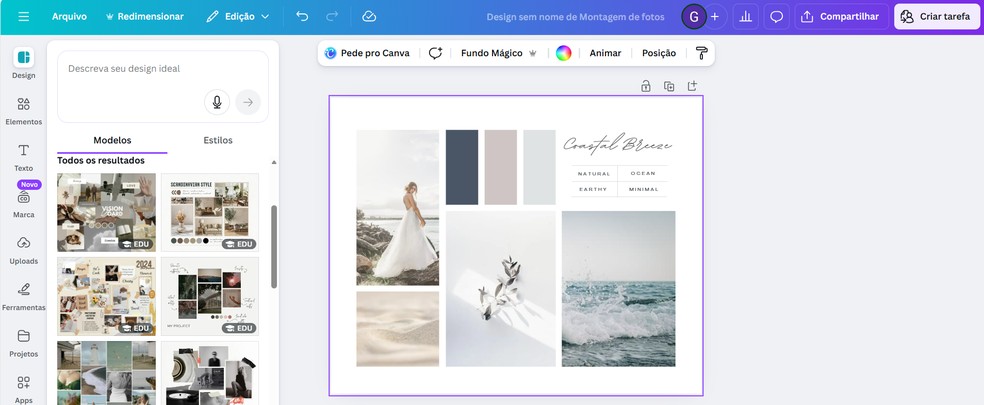Click Pede pro Canva button
The height and width of the screenshot is (405, 984).
point(367,53)
